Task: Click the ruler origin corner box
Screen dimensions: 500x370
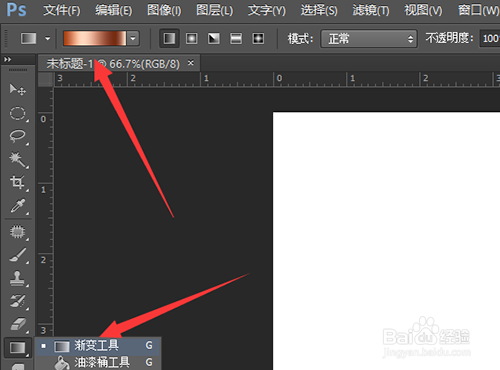Action: click(46, 80)
